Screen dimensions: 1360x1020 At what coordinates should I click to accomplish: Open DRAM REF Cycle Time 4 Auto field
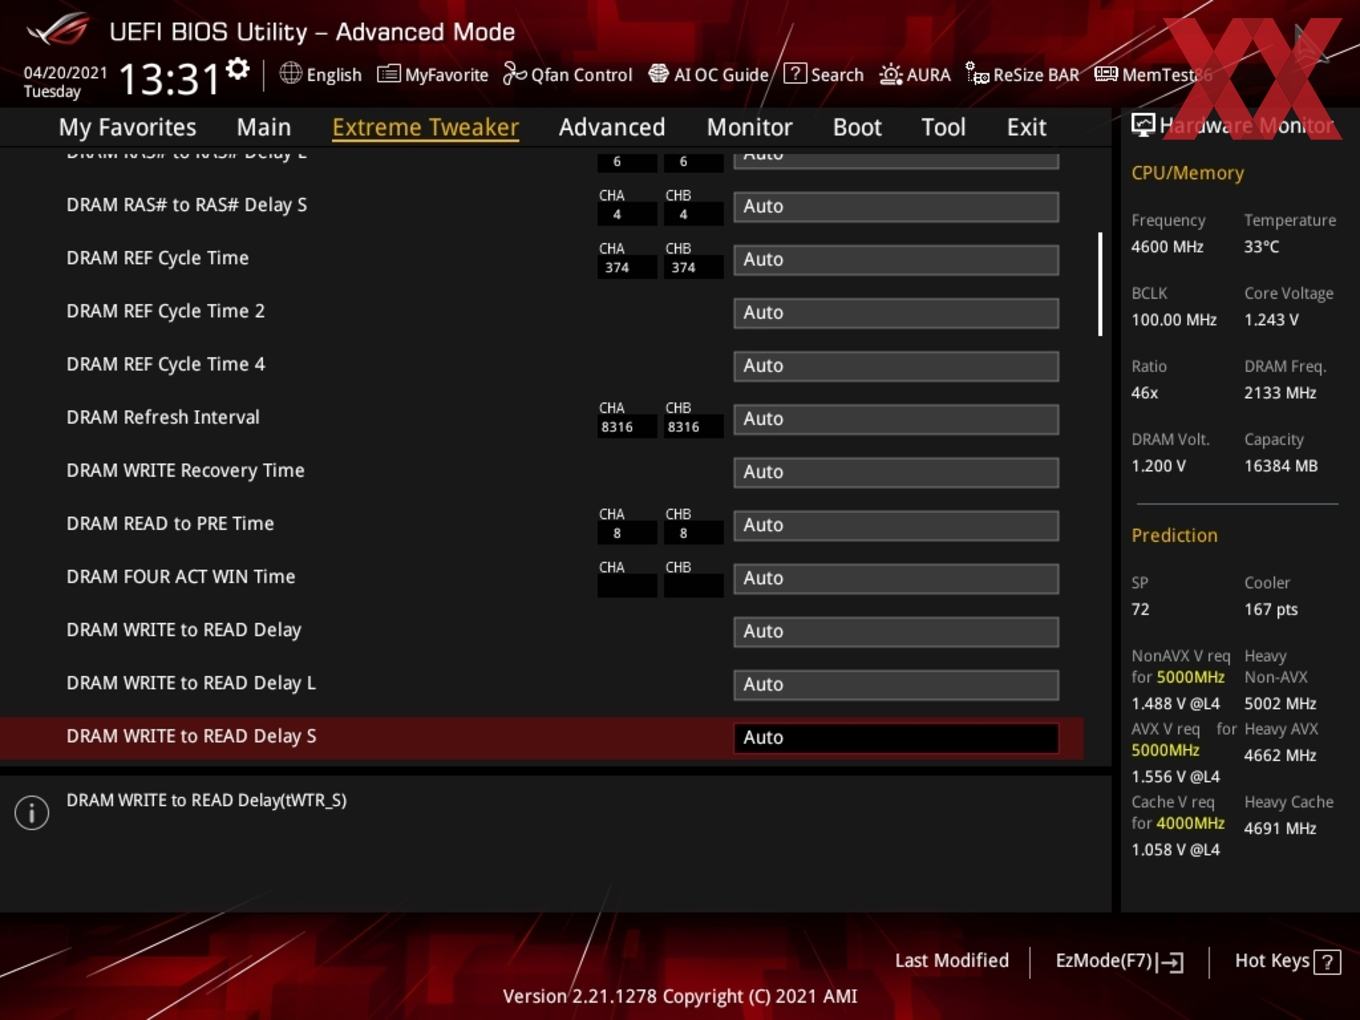click(x=896, y=366)
